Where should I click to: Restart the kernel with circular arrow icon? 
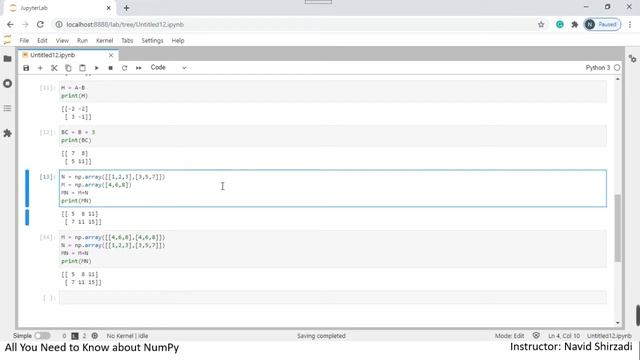point(124,68)
